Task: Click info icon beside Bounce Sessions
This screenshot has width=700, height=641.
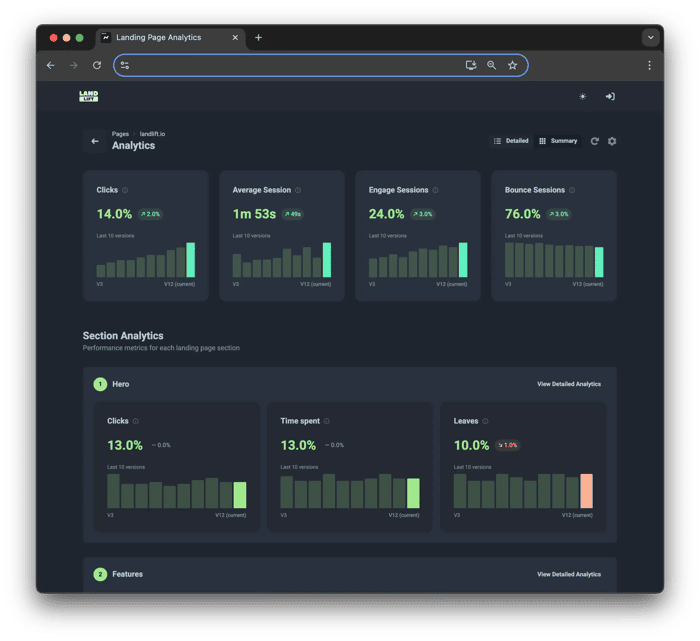Action: click(x=572, y=190)
